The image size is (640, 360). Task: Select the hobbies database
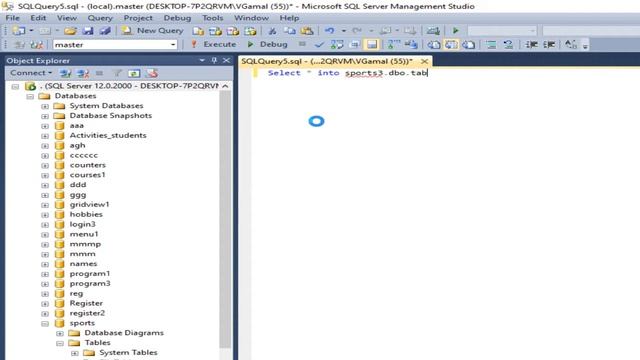click(86, 214)
